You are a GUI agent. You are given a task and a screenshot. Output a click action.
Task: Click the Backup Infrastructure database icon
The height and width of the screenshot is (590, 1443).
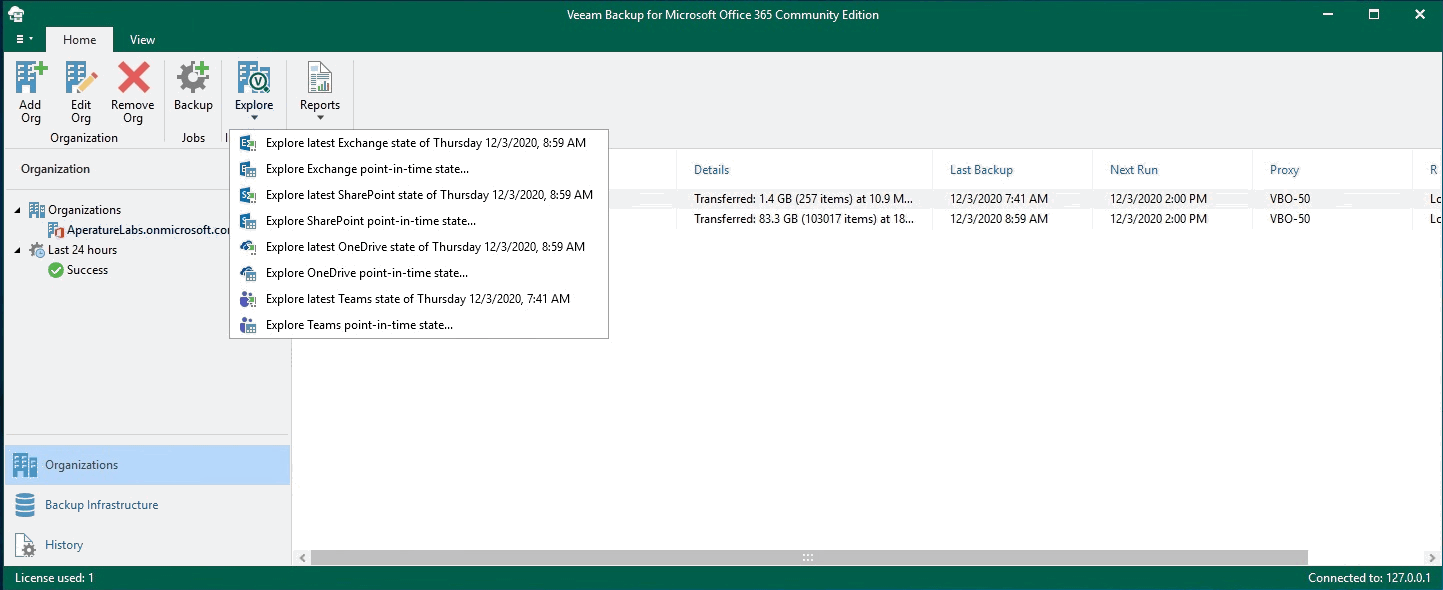[25, 505]
